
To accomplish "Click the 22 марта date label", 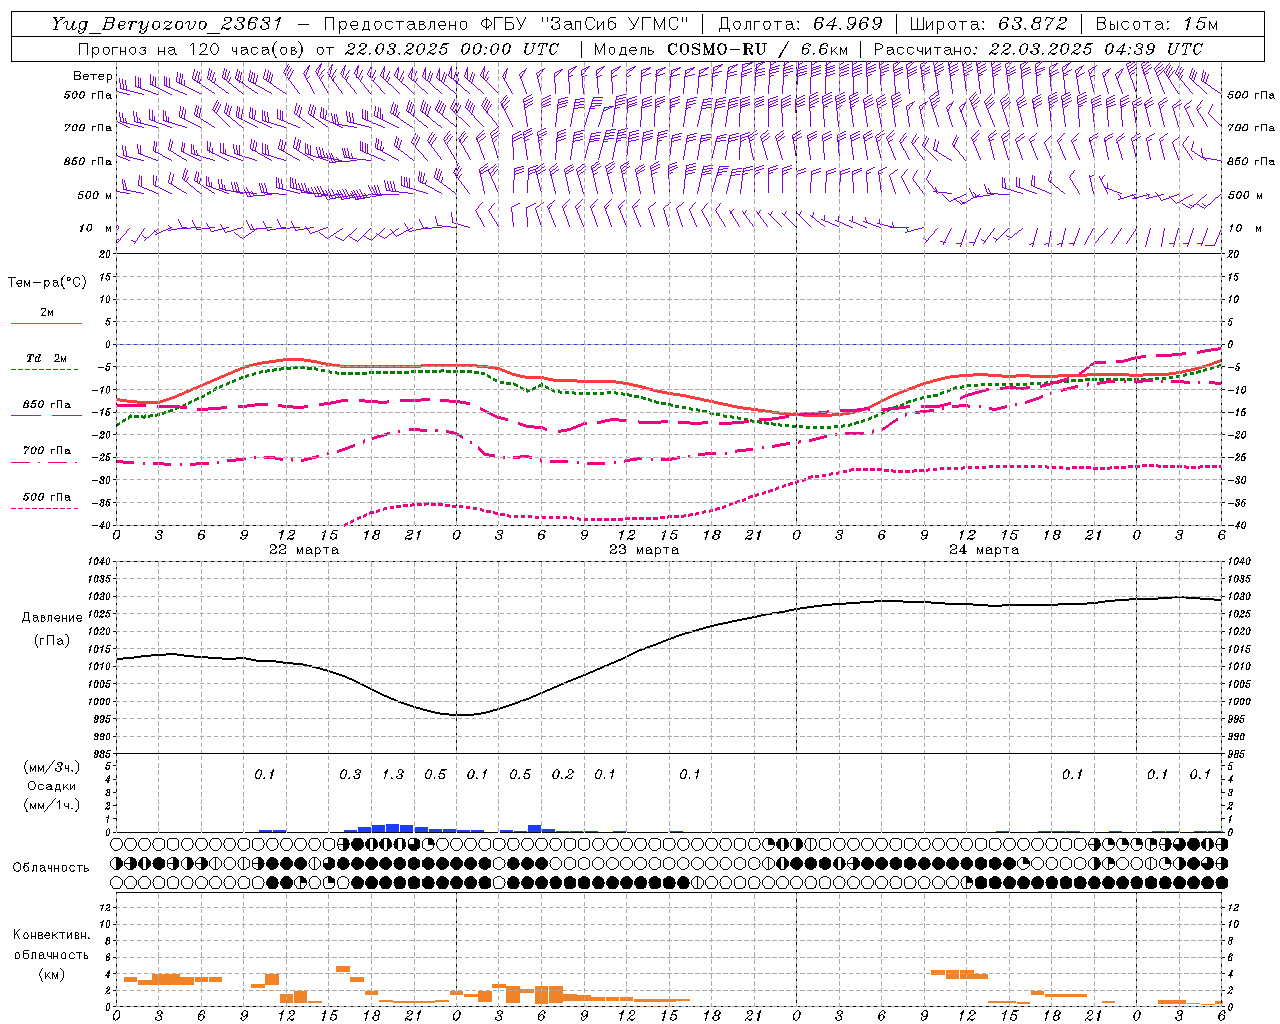I will pos(304,550).
